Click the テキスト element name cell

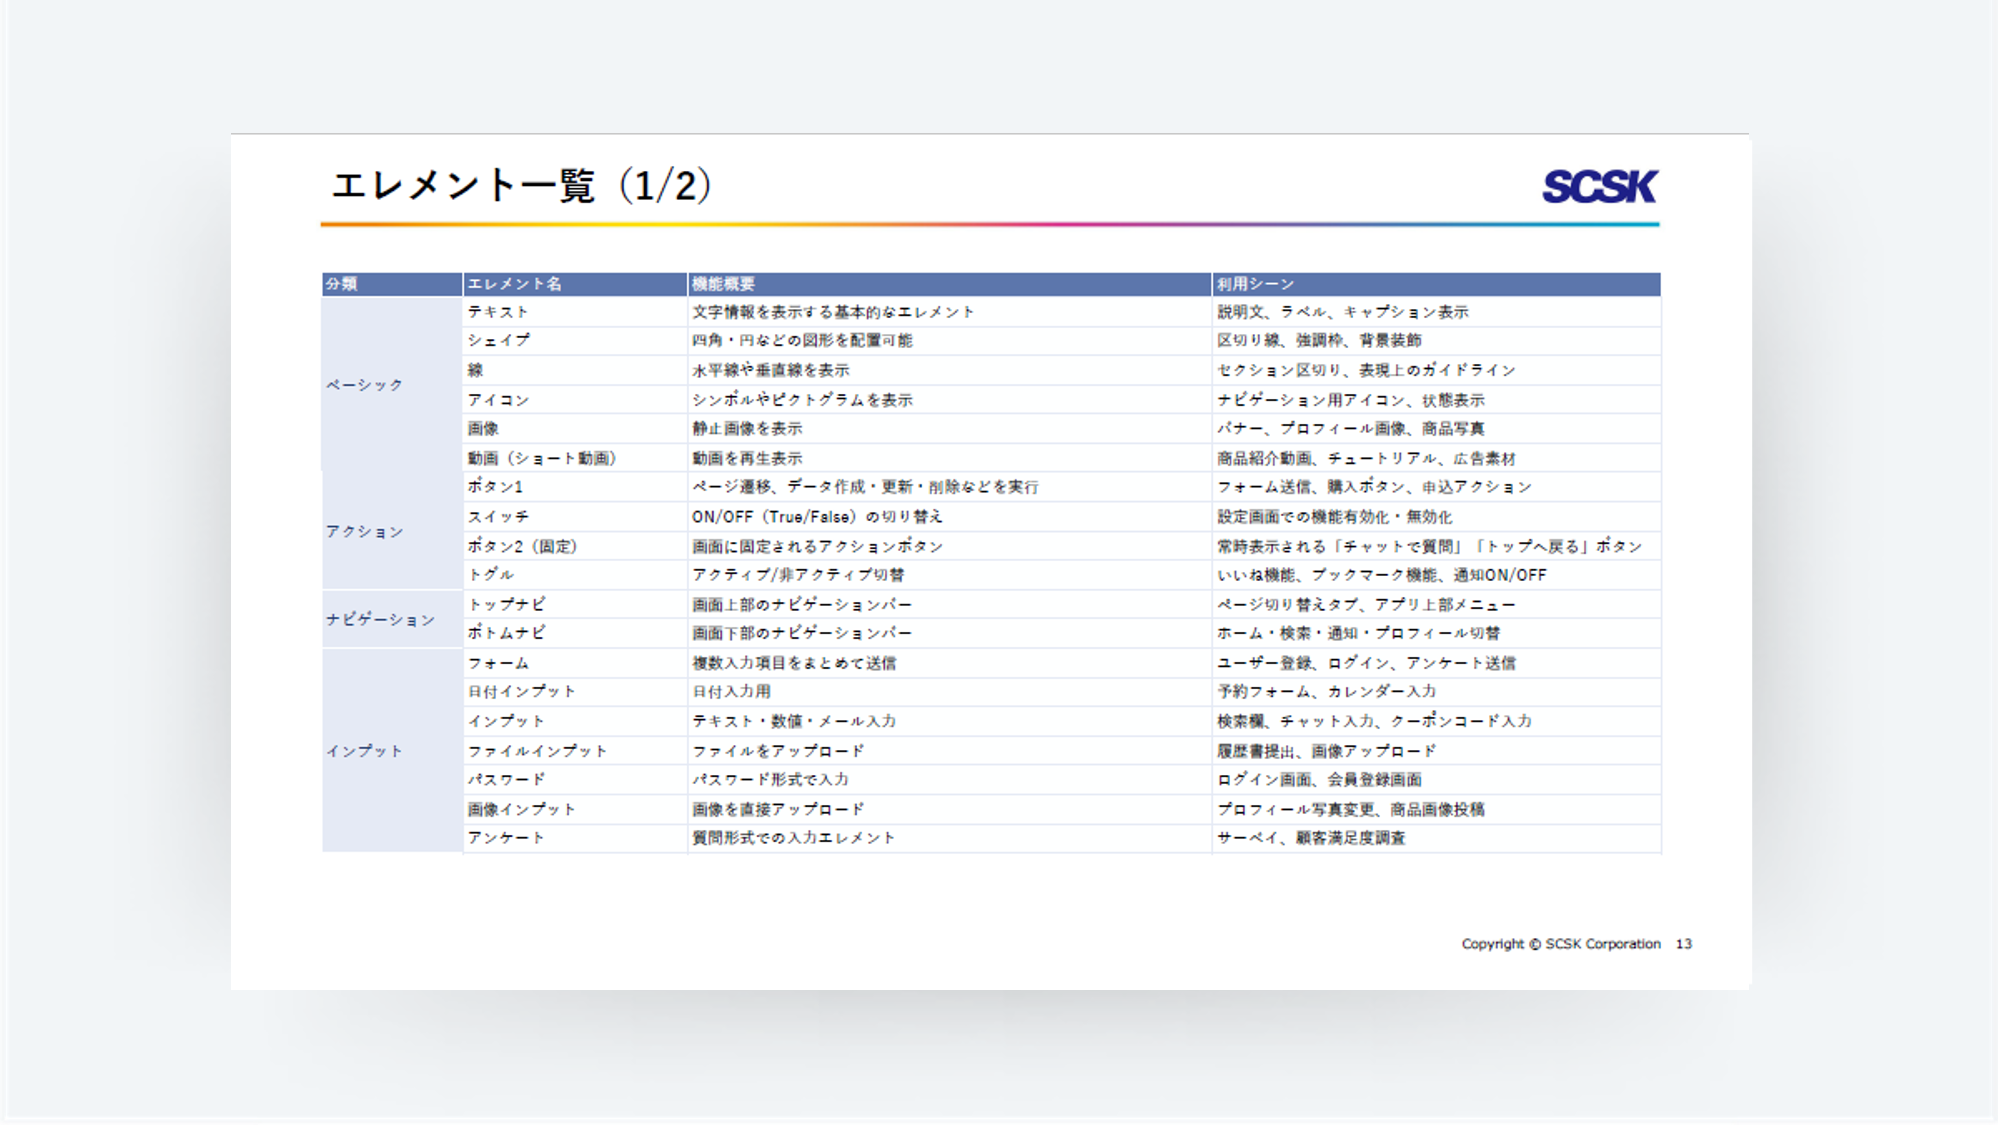pos(498,312)
